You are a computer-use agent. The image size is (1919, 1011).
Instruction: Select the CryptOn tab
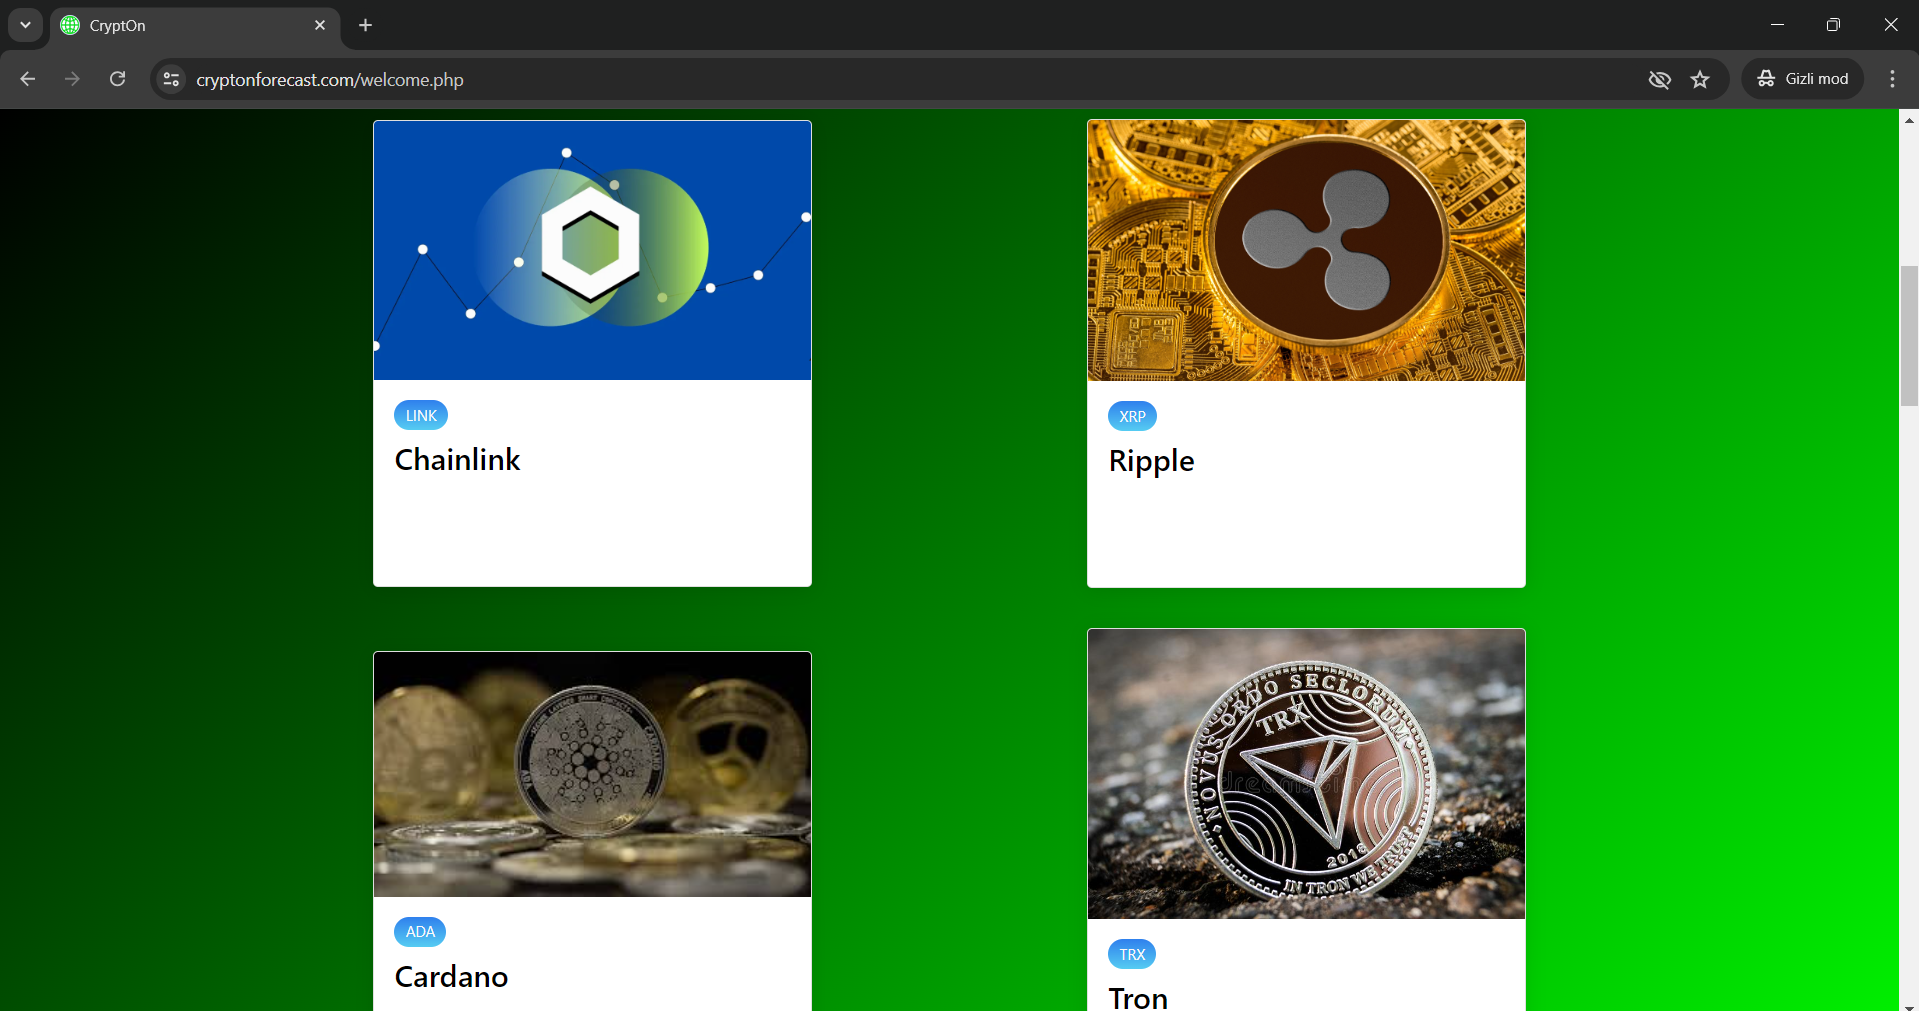[x=195, y=25]
